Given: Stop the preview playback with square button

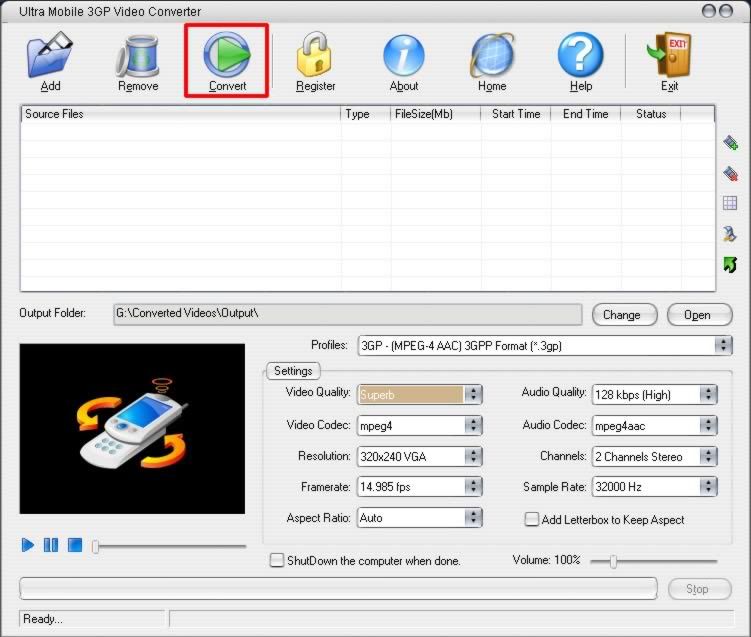Looking at the screenshot, I should tap(75, 545).
